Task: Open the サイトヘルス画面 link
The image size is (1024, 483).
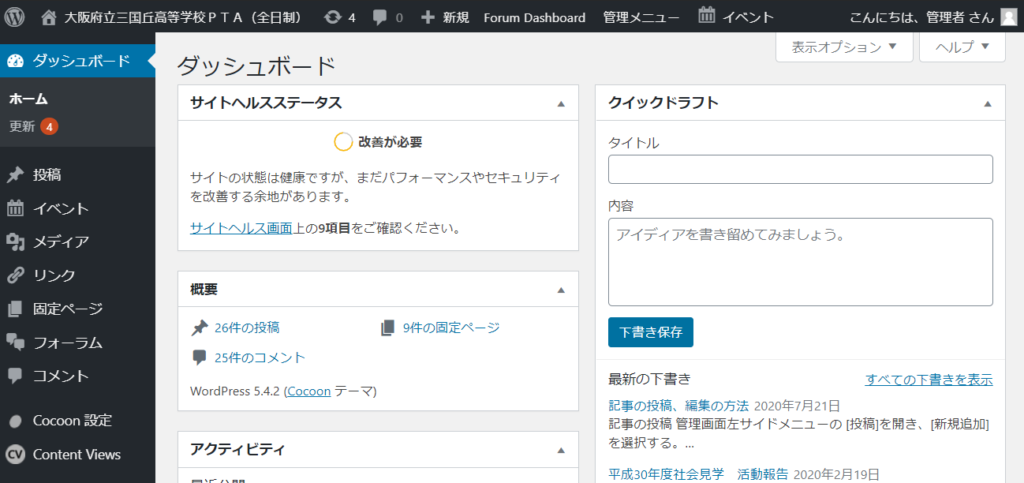Action: point(241,228)
